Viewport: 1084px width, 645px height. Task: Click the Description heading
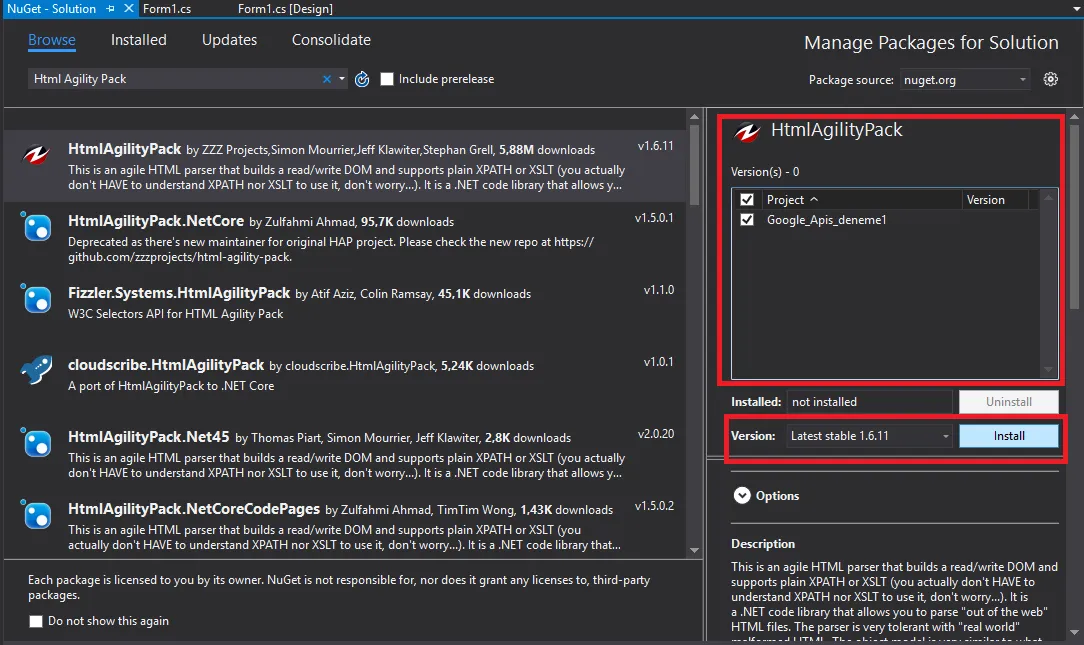(x=763, y=544)
